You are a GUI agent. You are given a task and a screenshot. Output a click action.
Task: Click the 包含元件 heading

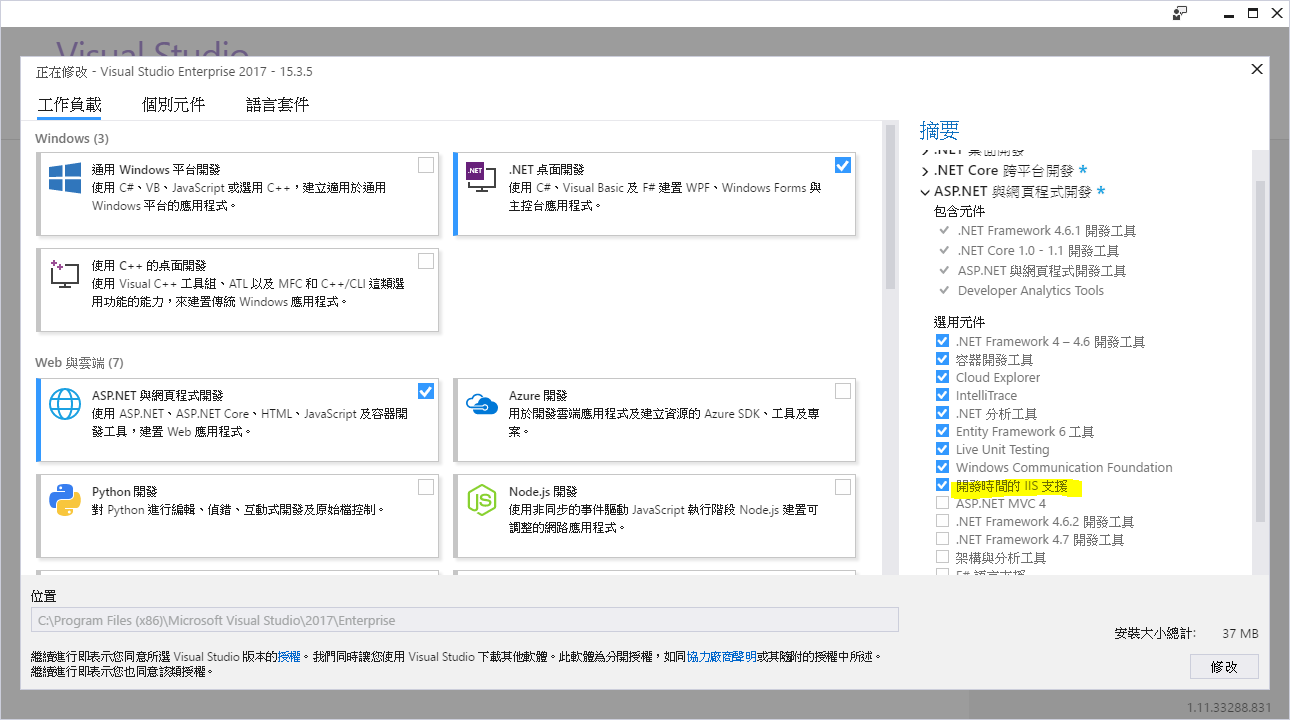tap(959, 211)
